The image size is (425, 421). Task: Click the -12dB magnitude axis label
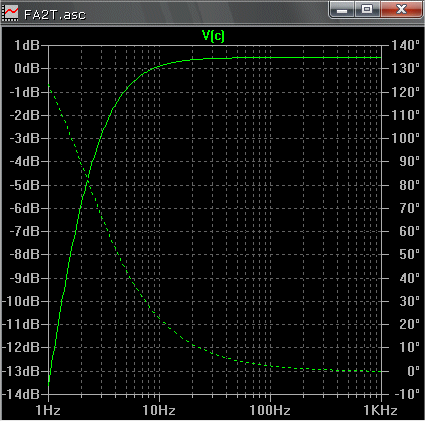click(21, 348)
